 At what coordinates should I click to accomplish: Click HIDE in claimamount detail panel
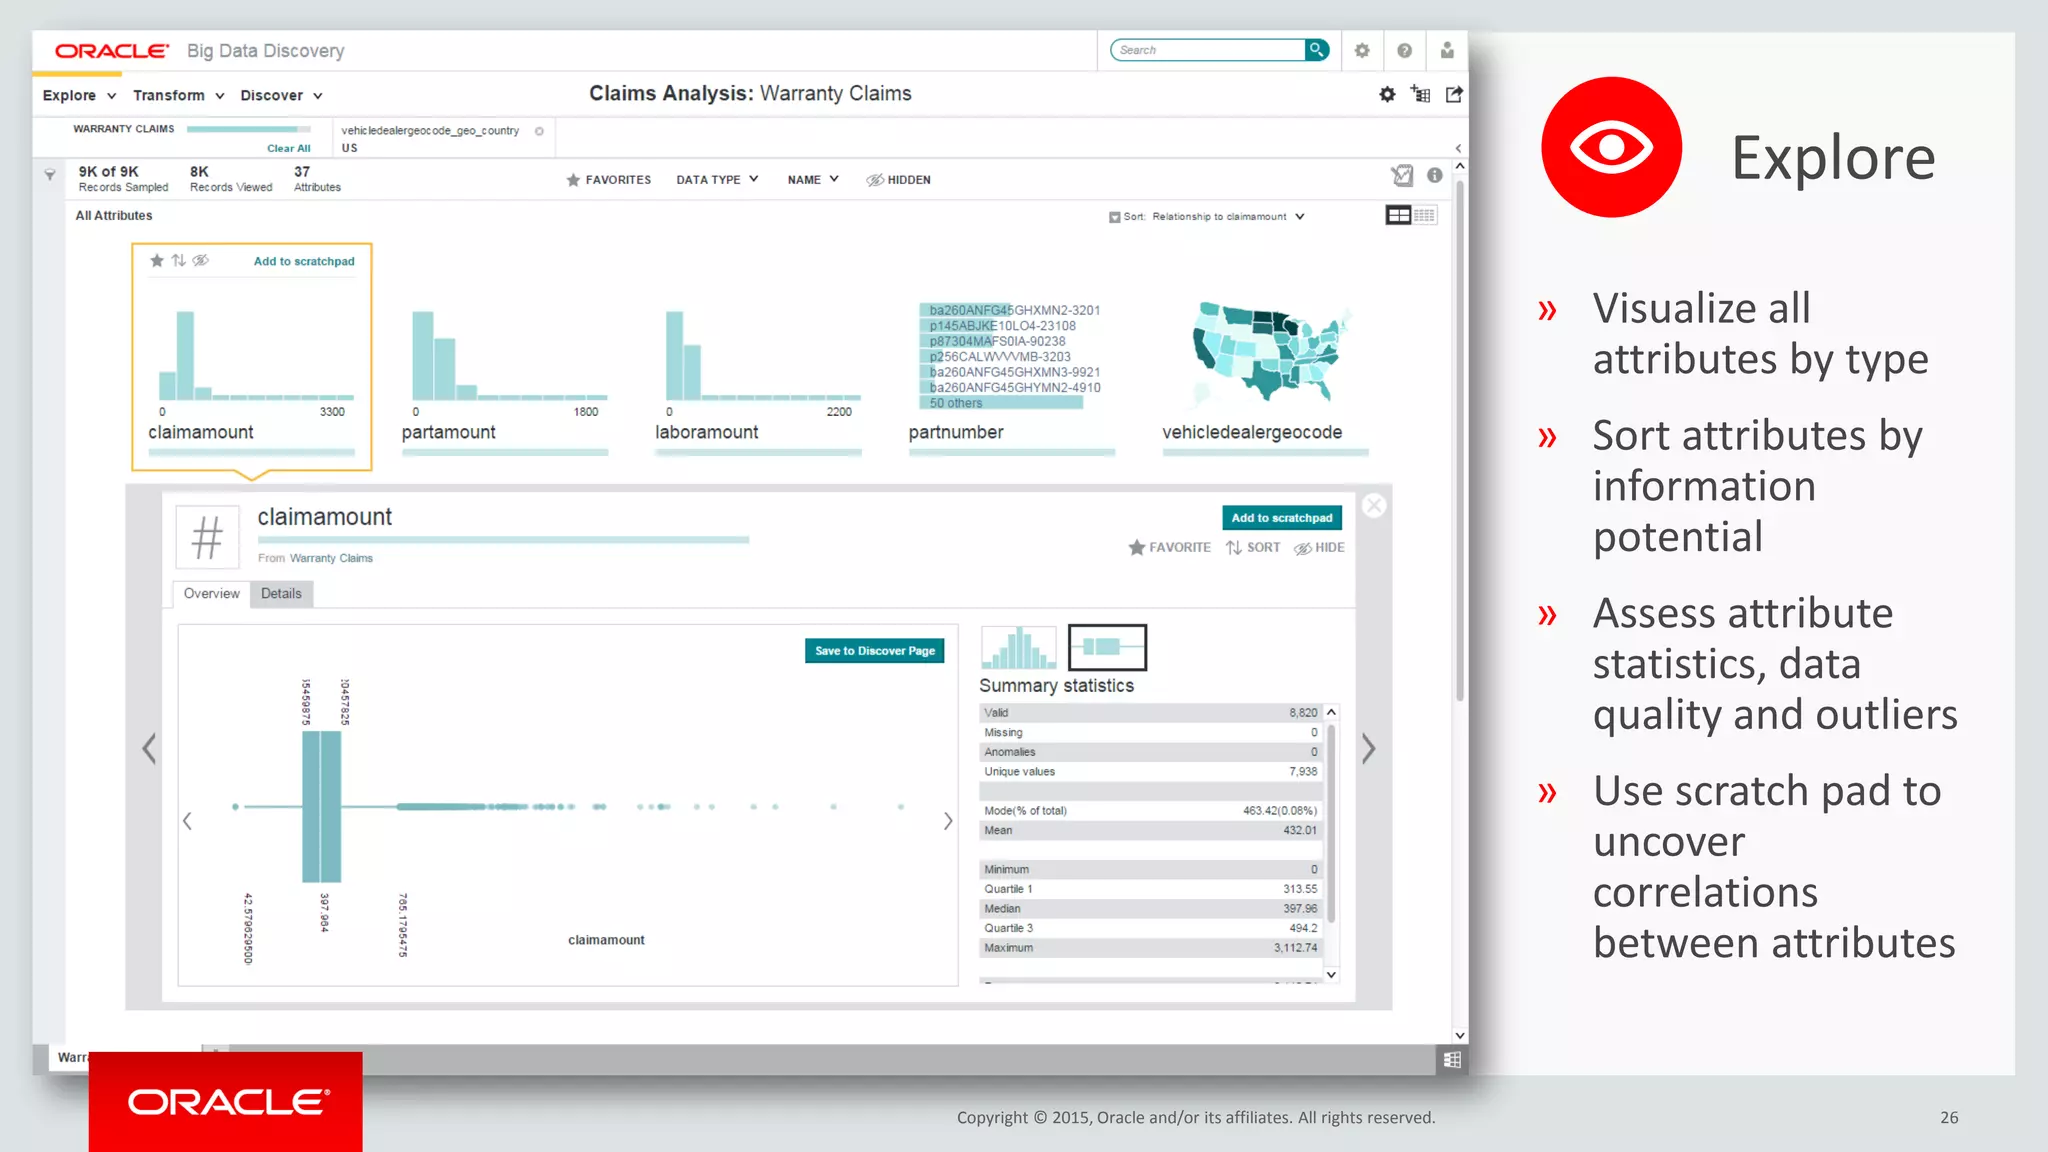pos(1319,548)
